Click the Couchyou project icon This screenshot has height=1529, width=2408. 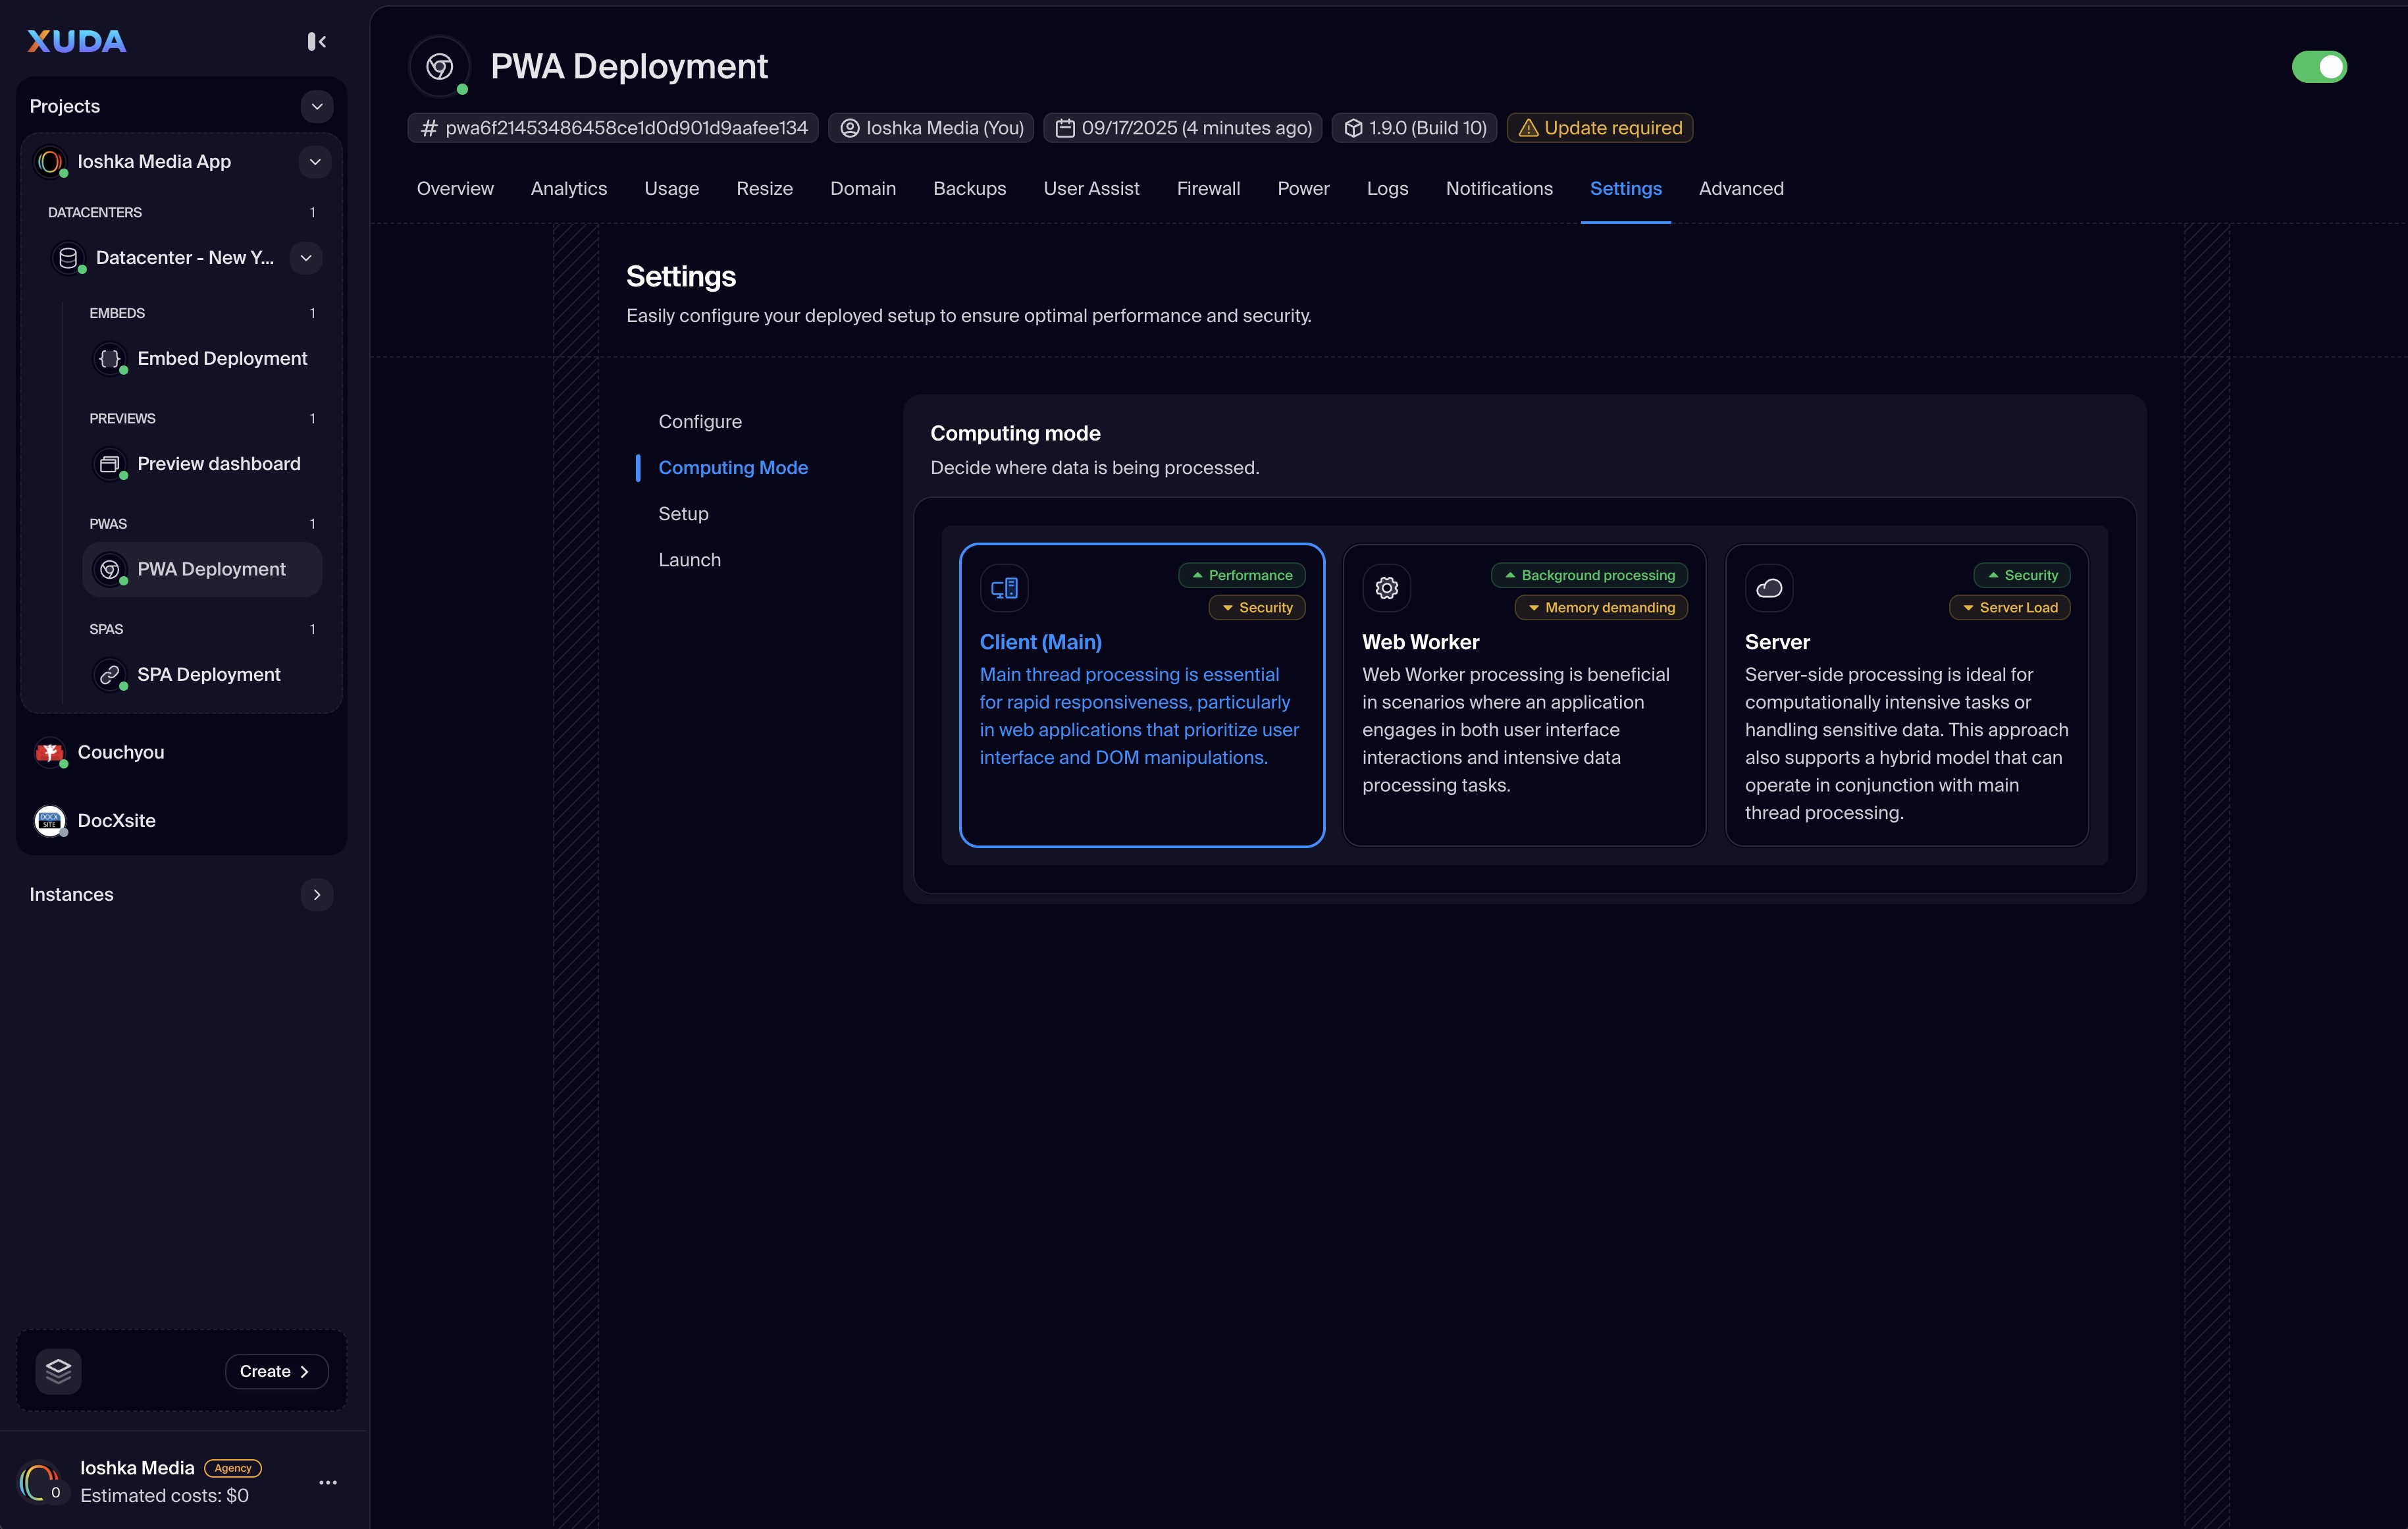tap(49, 753)
